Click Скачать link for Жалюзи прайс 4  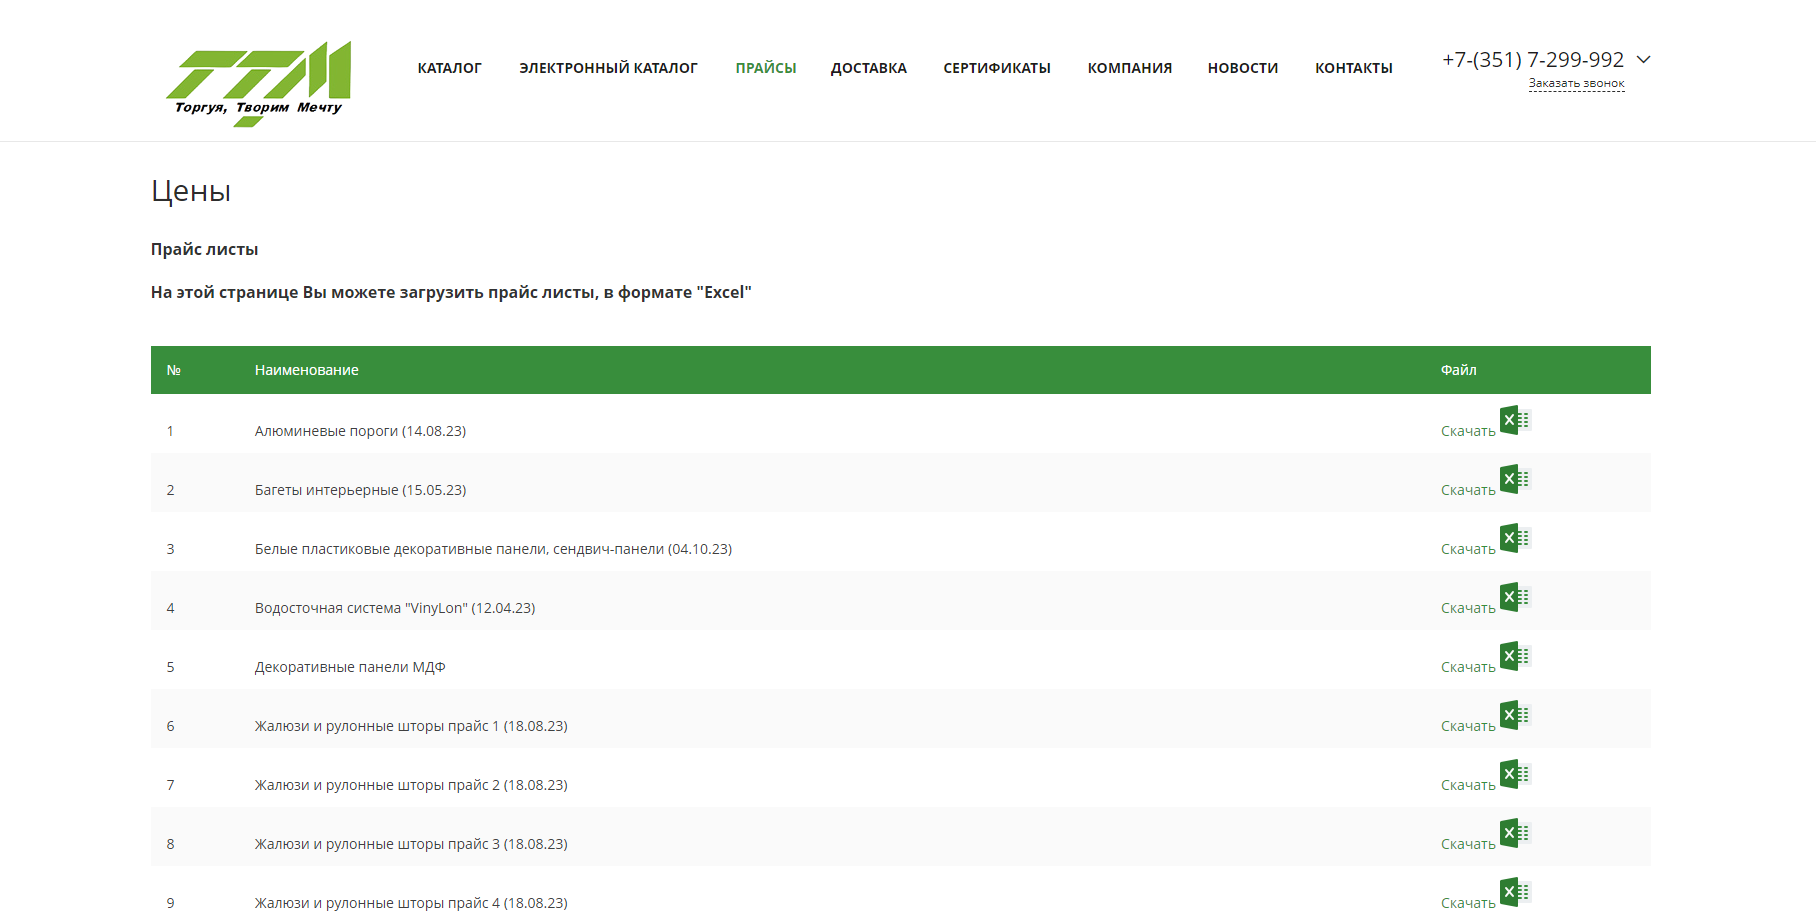[x=1467, y=903]
